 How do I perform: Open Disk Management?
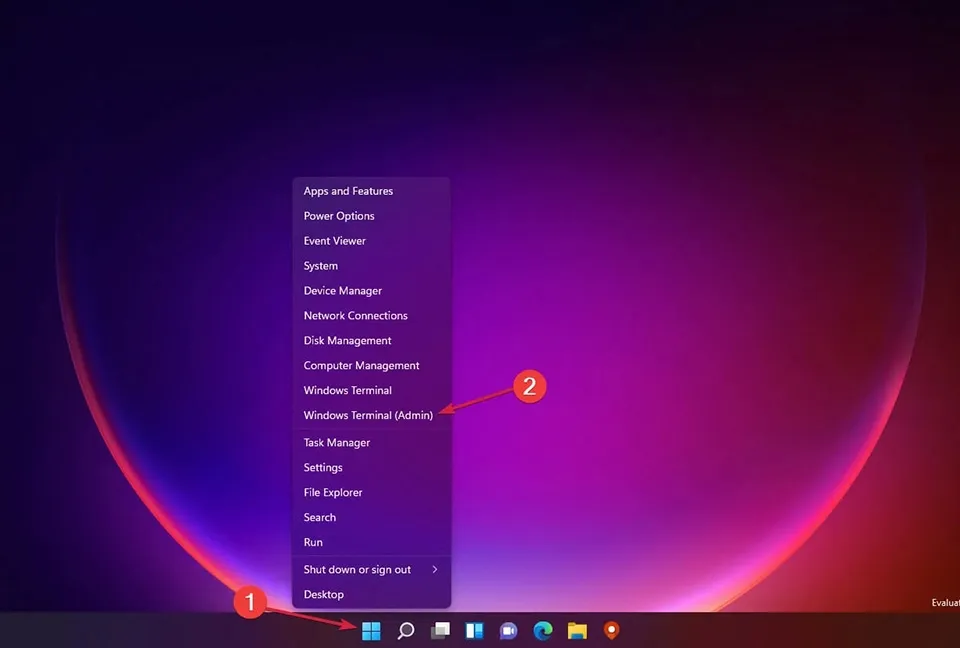click(347, 340)
